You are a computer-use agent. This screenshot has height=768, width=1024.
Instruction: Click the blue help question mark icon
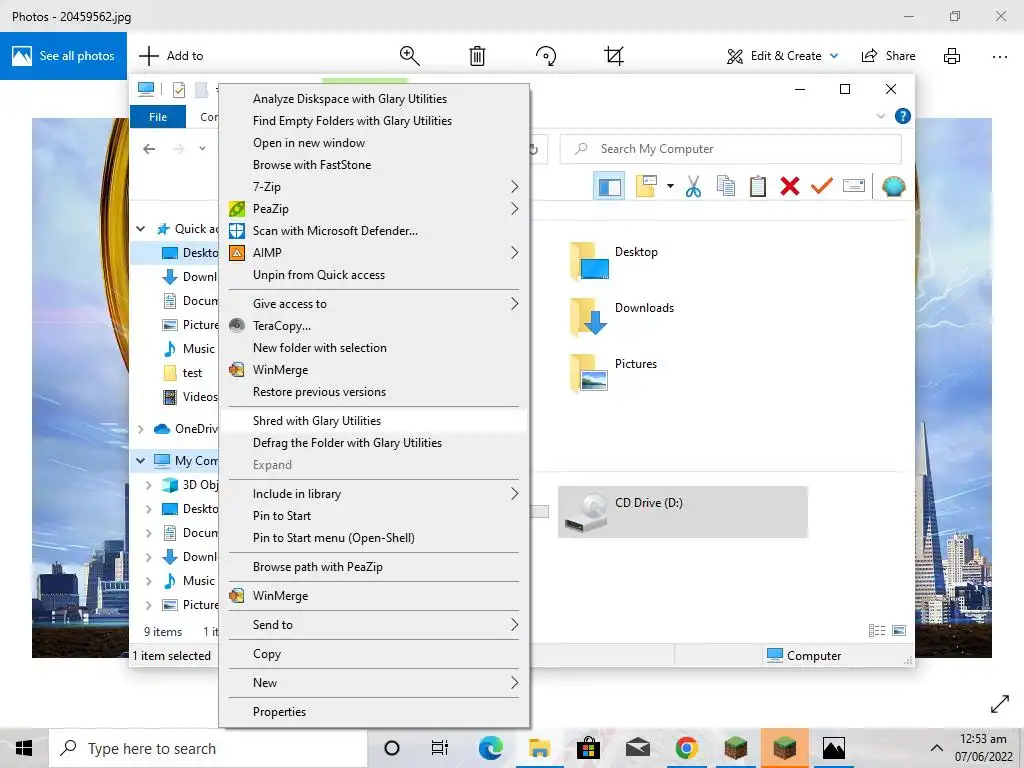[903, 116]
